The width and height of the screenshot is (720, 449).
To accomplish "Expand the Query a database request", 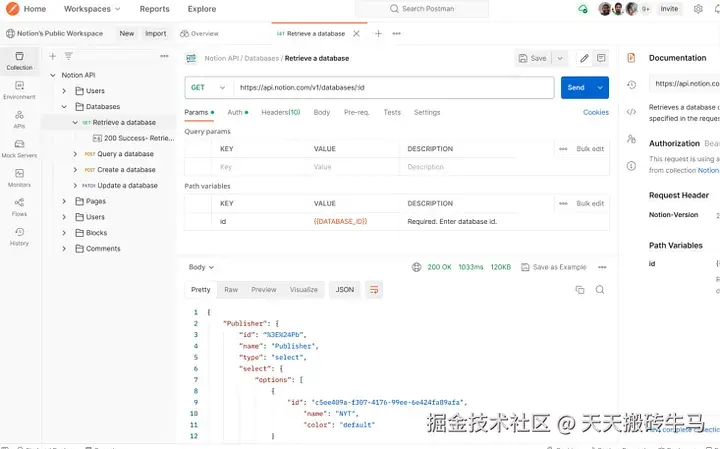I will [x=75, y=154].
